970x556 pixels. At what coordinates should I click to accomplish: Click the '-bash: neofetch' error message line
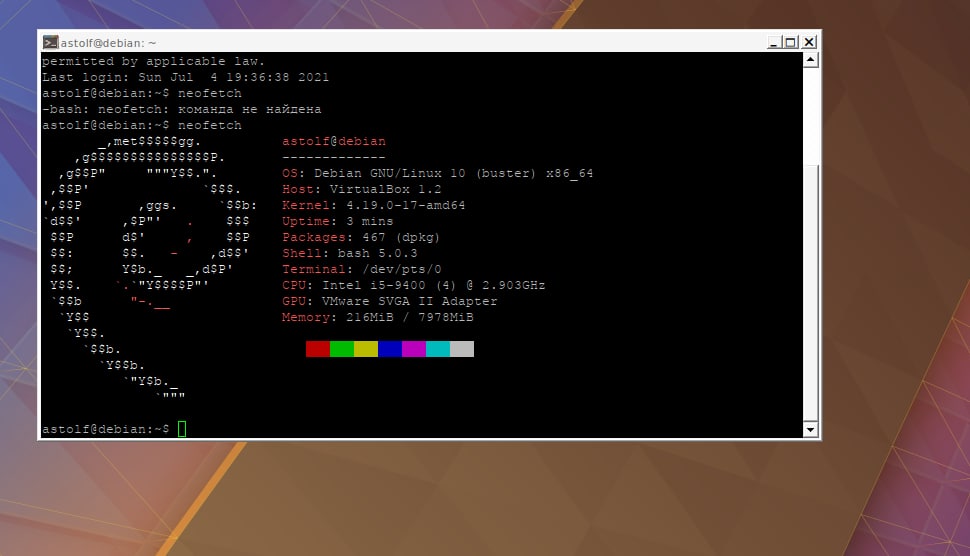[182, 109]
